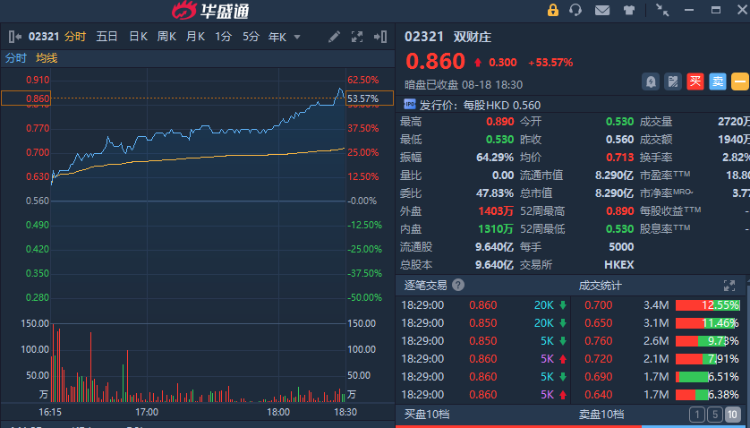
Task: Switch to the 五日 chart tab
Action: pyautogui.click(x=107, y=37)
